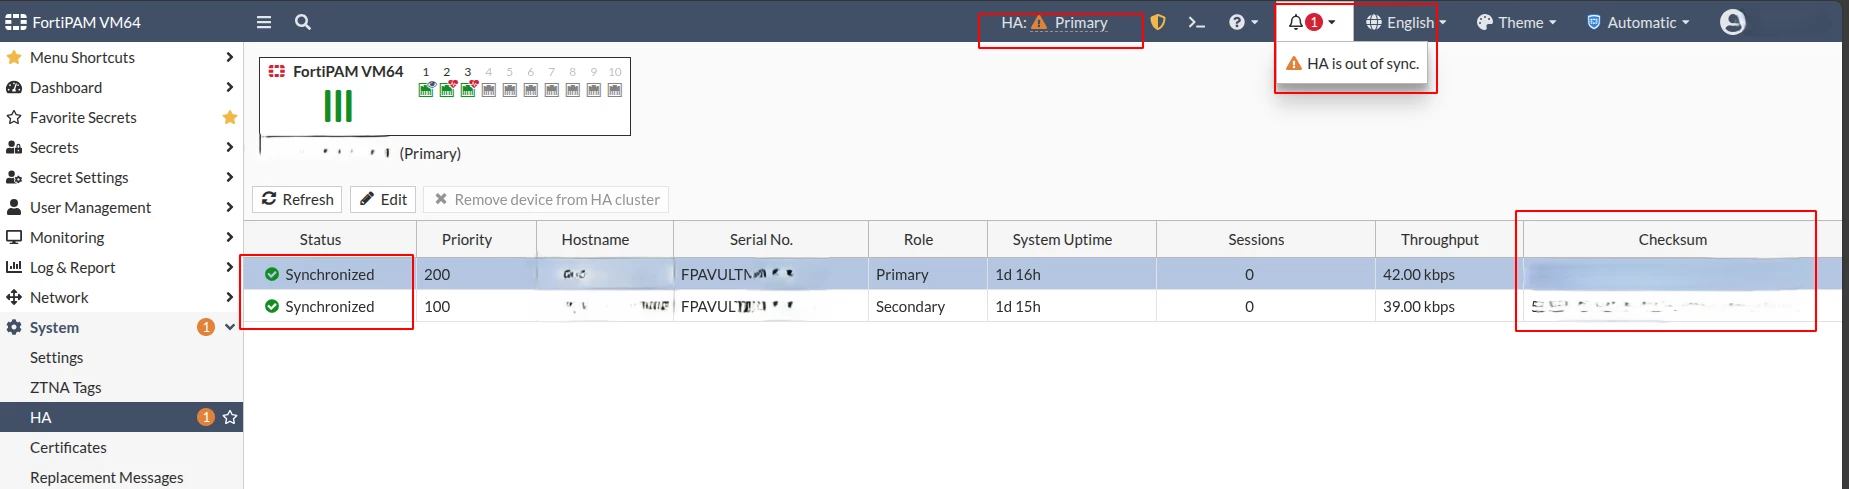Click throughput 39.00 kbps cell
The height and width of the screenshot is (489, 1849).
click(x=1448, y=306)
